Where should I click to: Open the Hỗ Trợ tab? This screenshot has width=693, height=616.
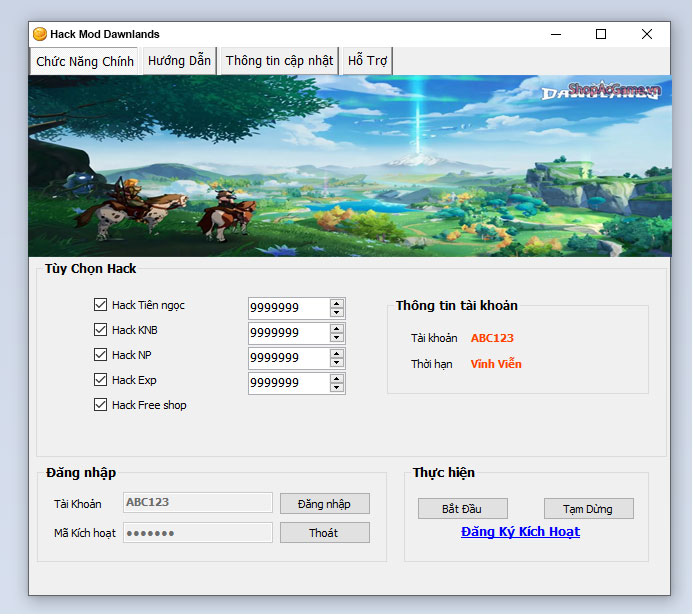click(x=367, y=61)
